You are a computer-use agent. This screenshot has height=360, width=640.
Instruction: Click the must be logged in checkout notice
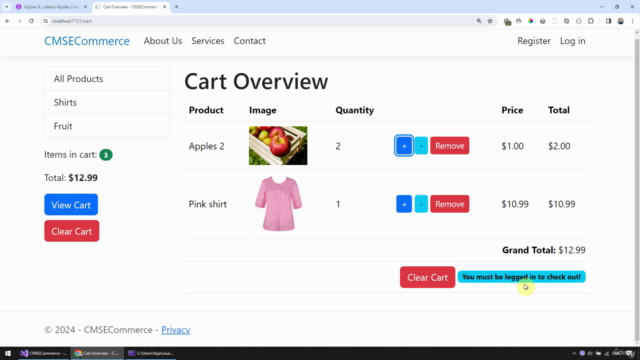tap(521, 277)
